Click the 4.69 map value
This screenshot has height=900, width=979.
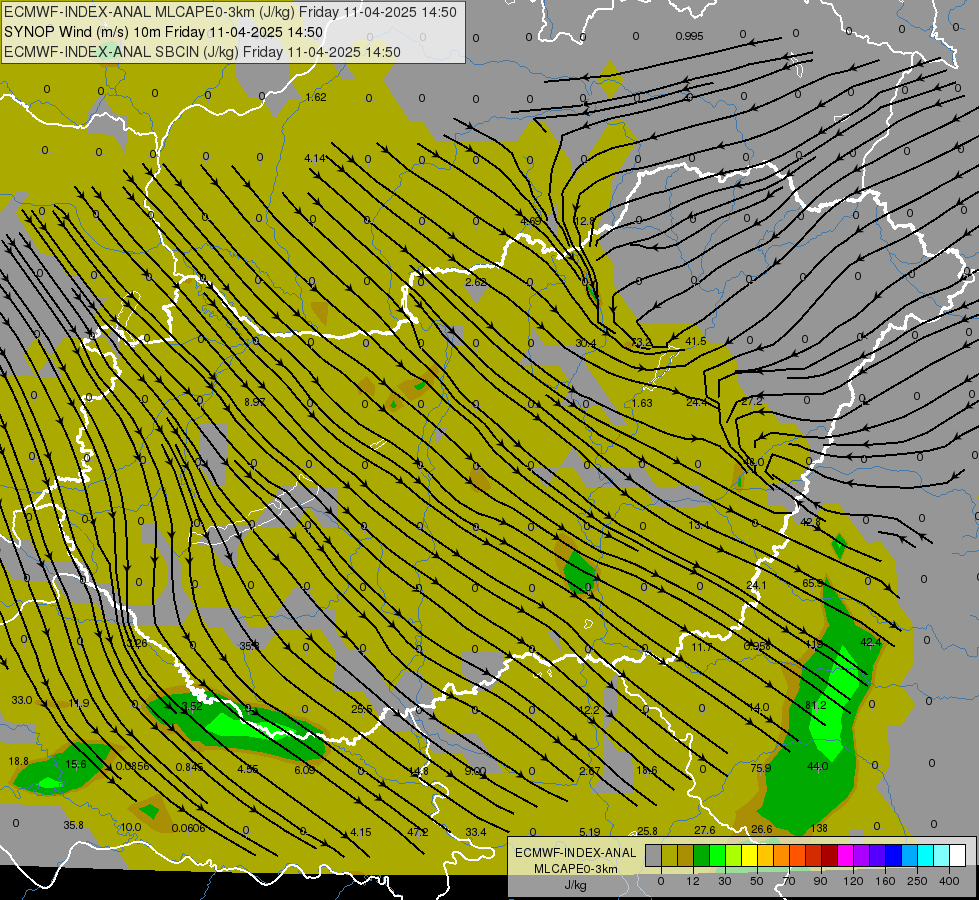point(530,221)
